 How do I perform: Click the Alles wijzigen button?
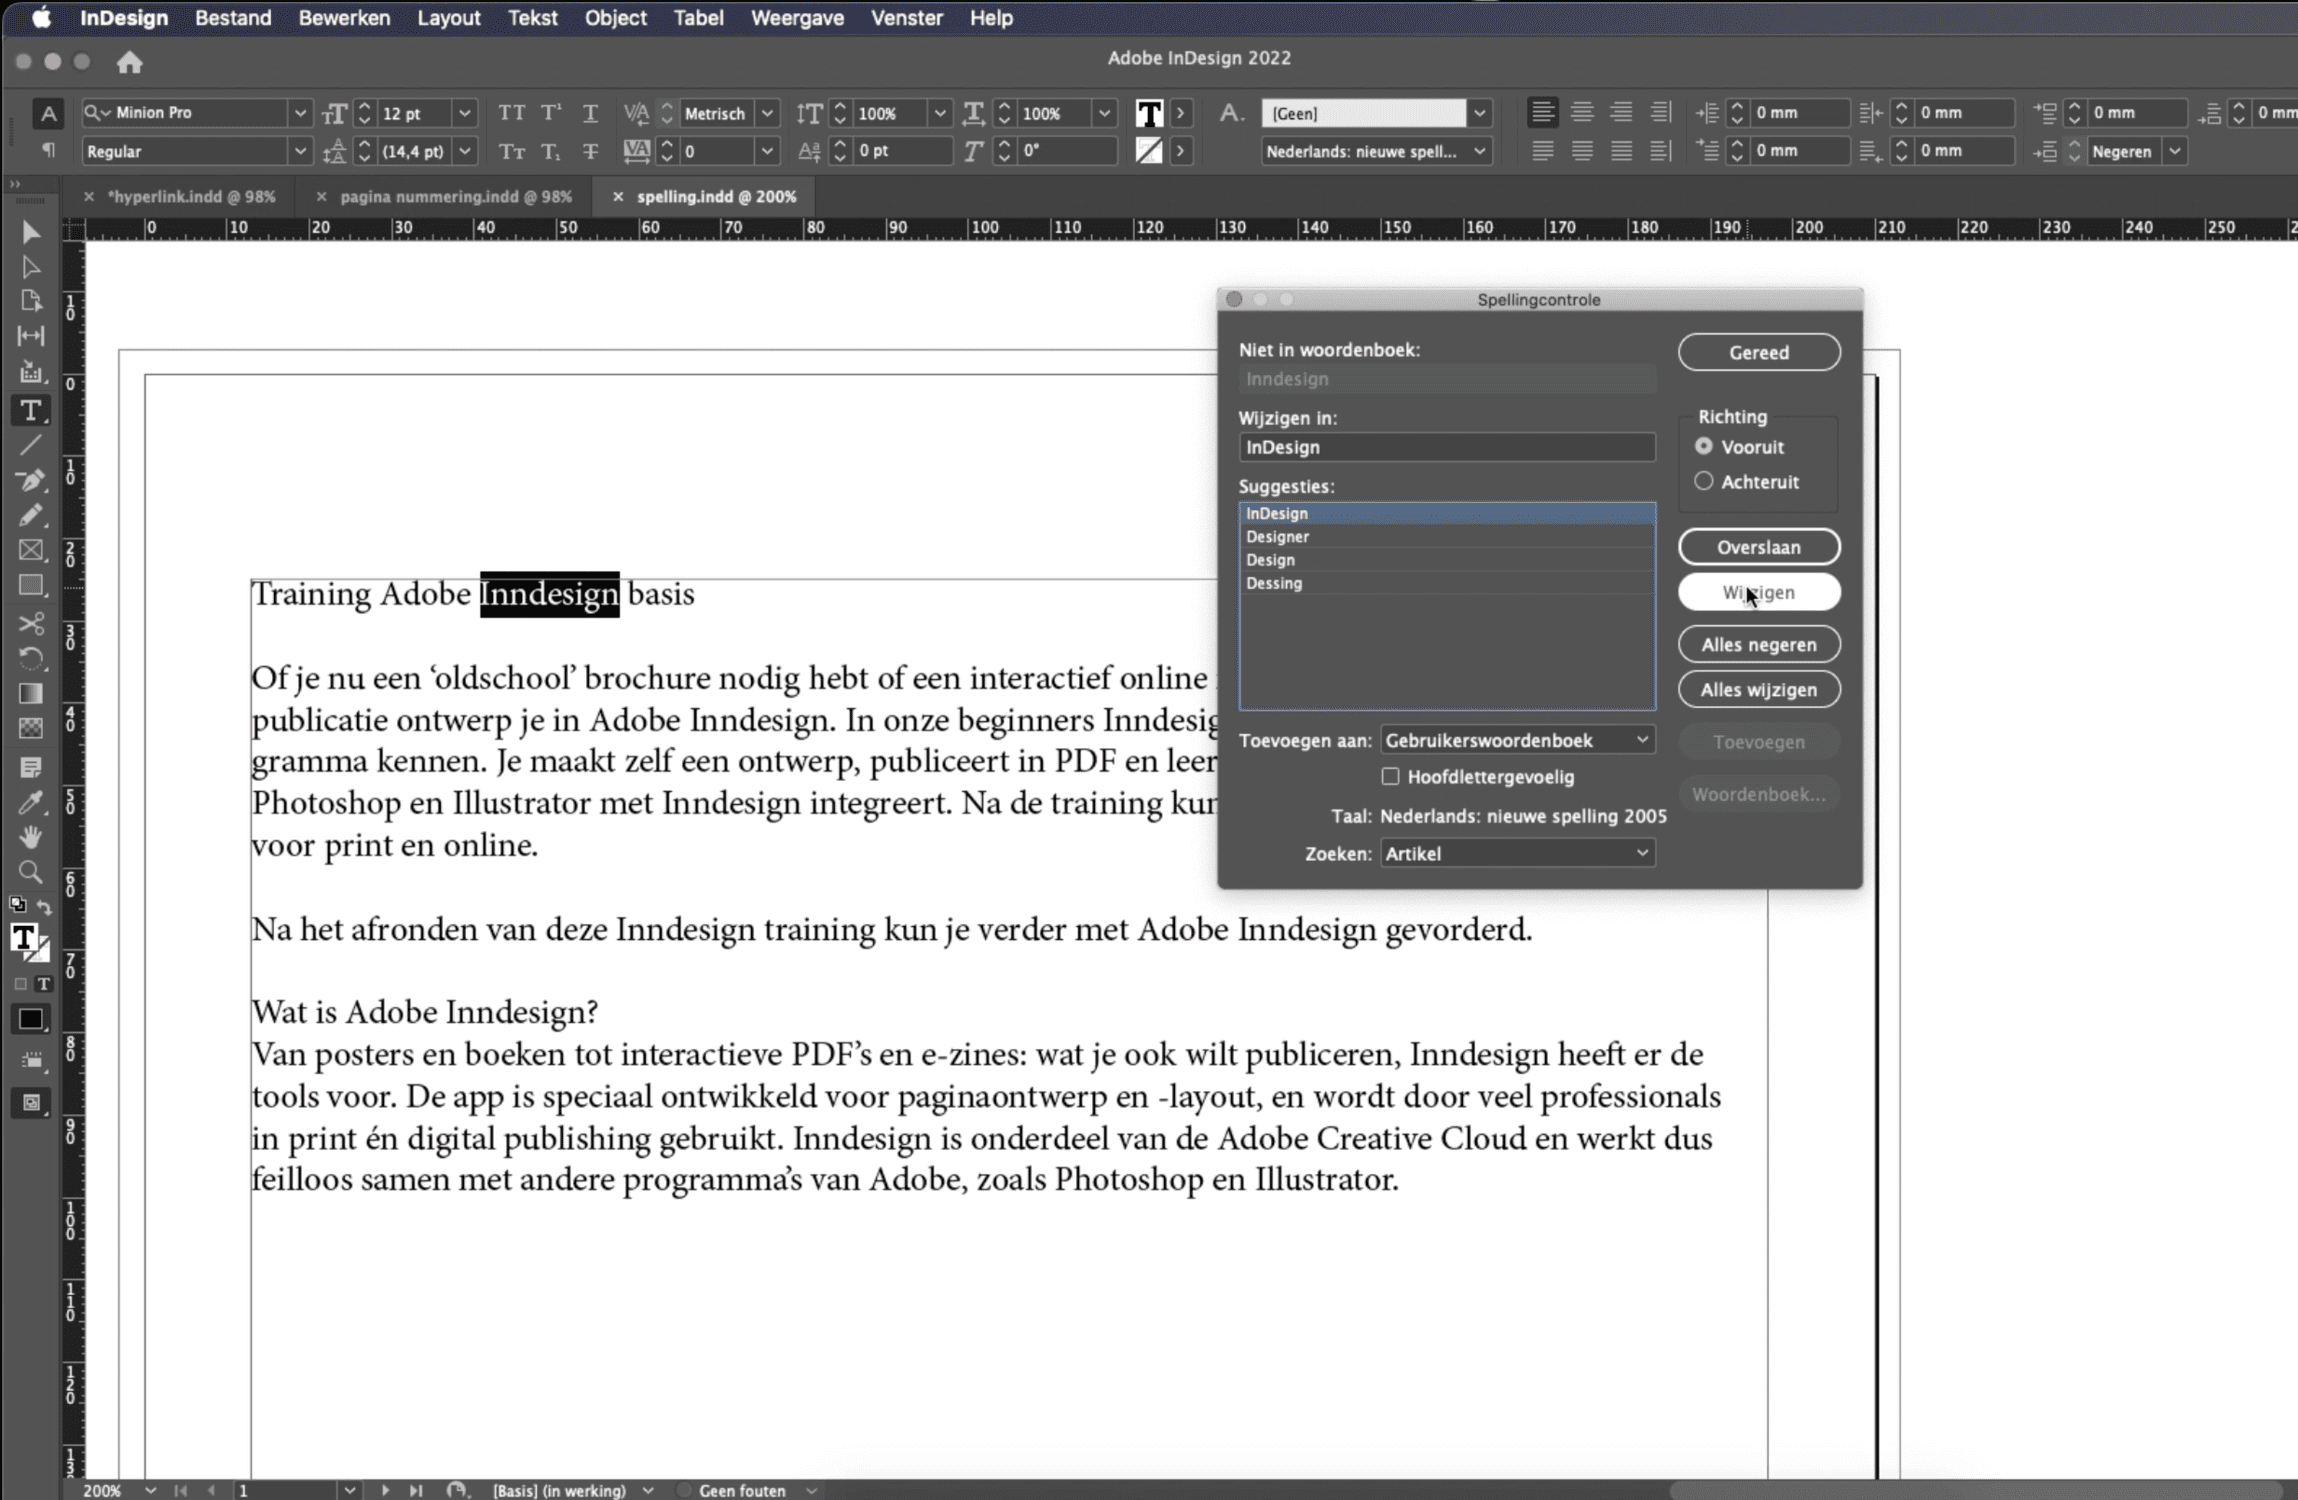point(1758,689)
